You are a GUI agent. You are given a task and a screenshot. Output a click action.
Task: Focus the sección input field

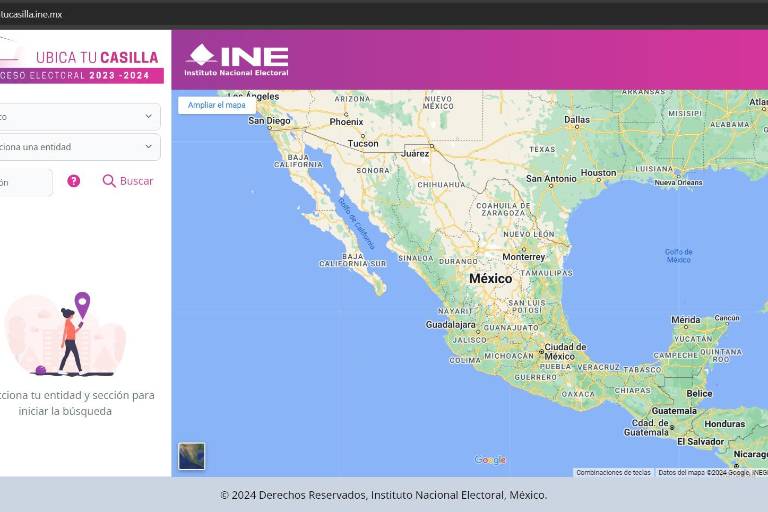point(25,182)
